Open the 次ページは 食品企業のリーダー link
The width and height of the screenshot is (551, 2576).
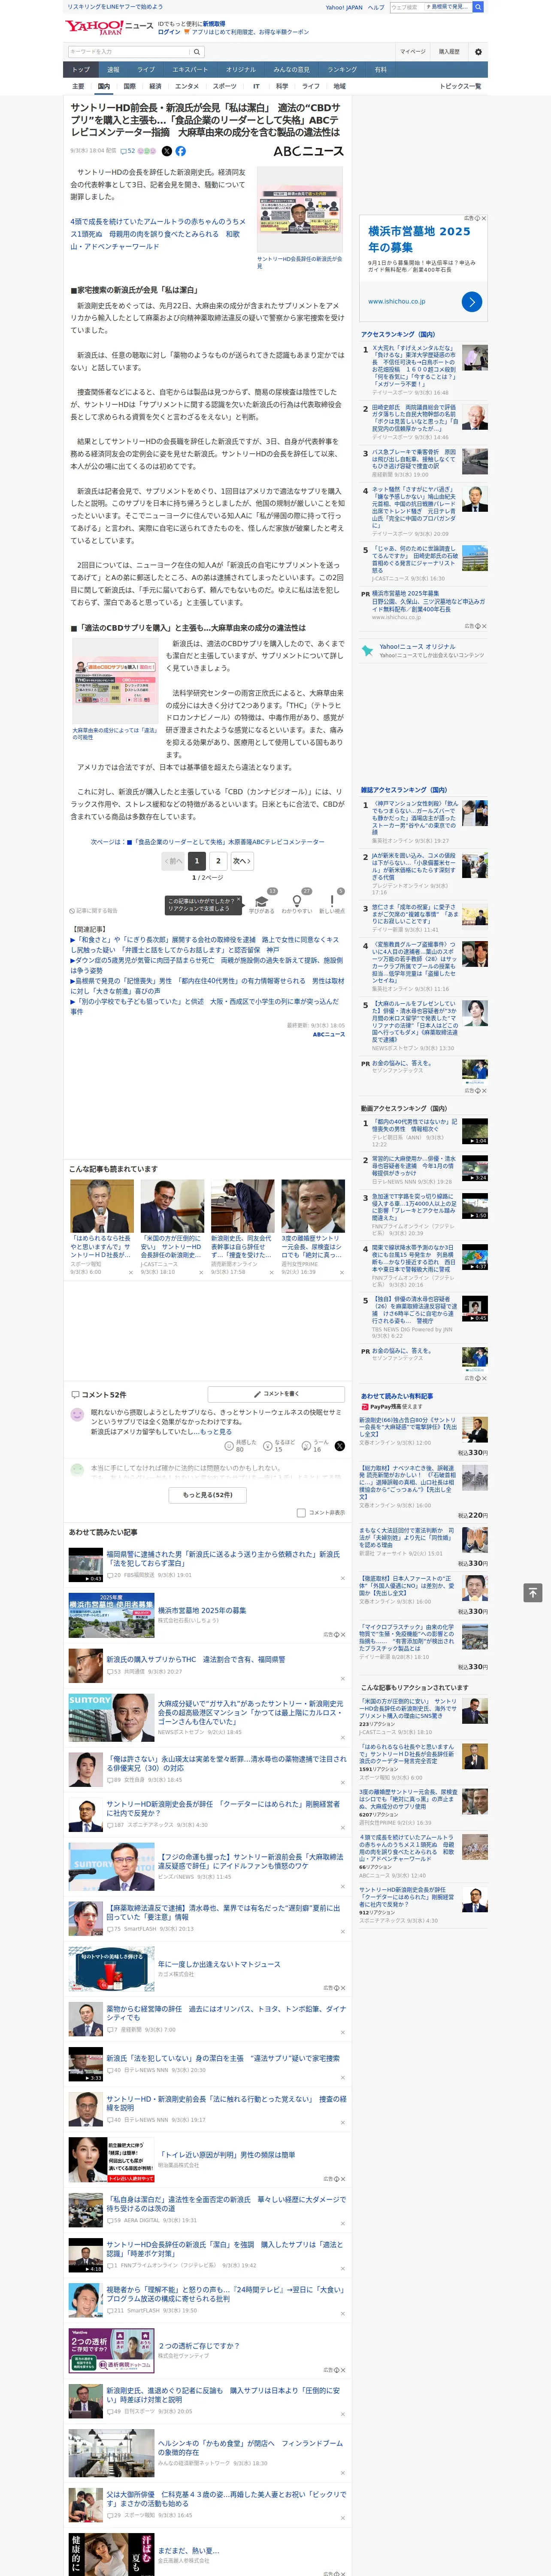tap(208, 842)
